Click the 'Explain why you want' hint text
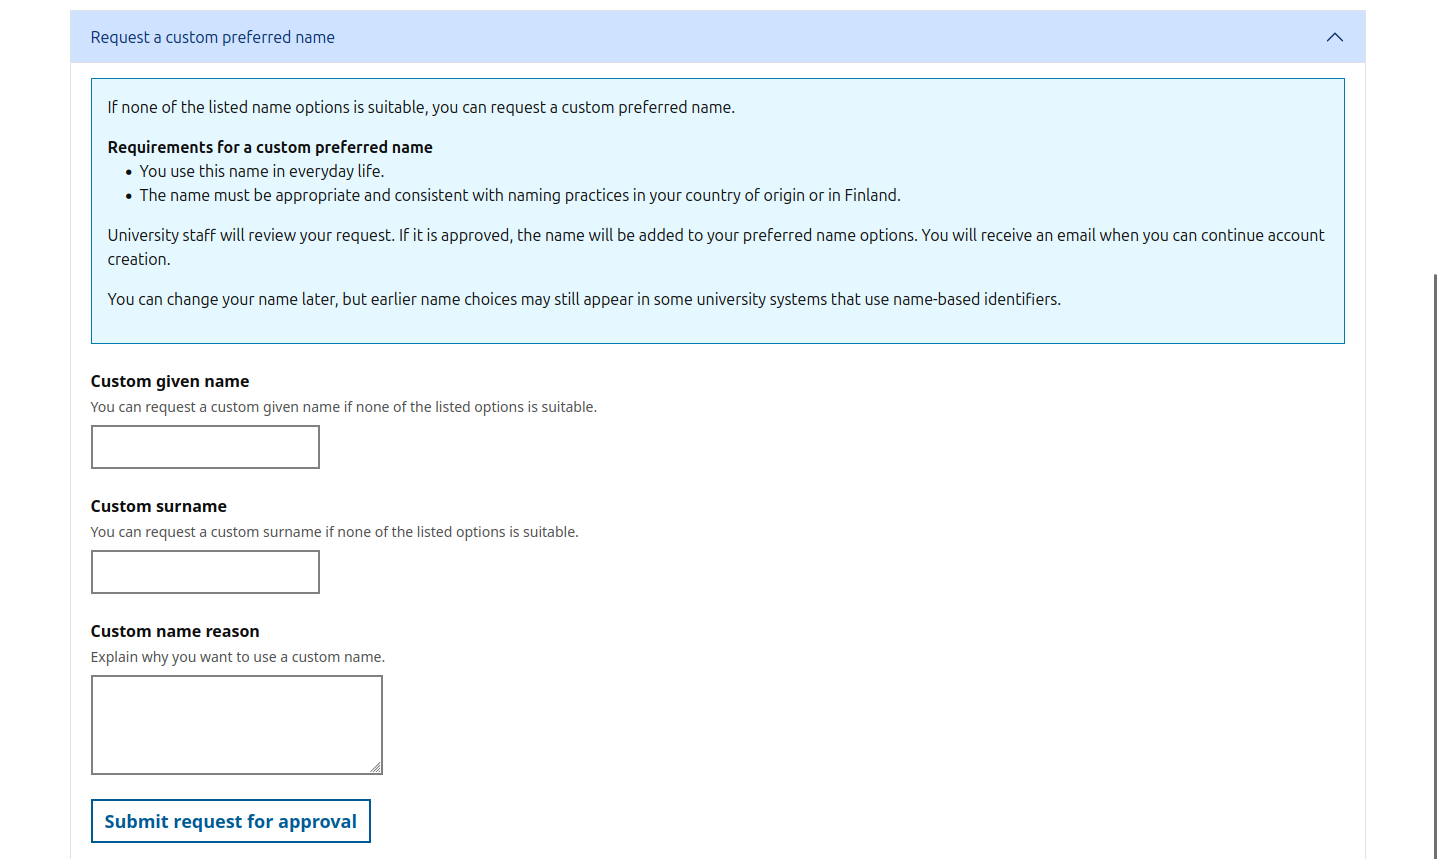1437x859 pixels. click(238, 657)
